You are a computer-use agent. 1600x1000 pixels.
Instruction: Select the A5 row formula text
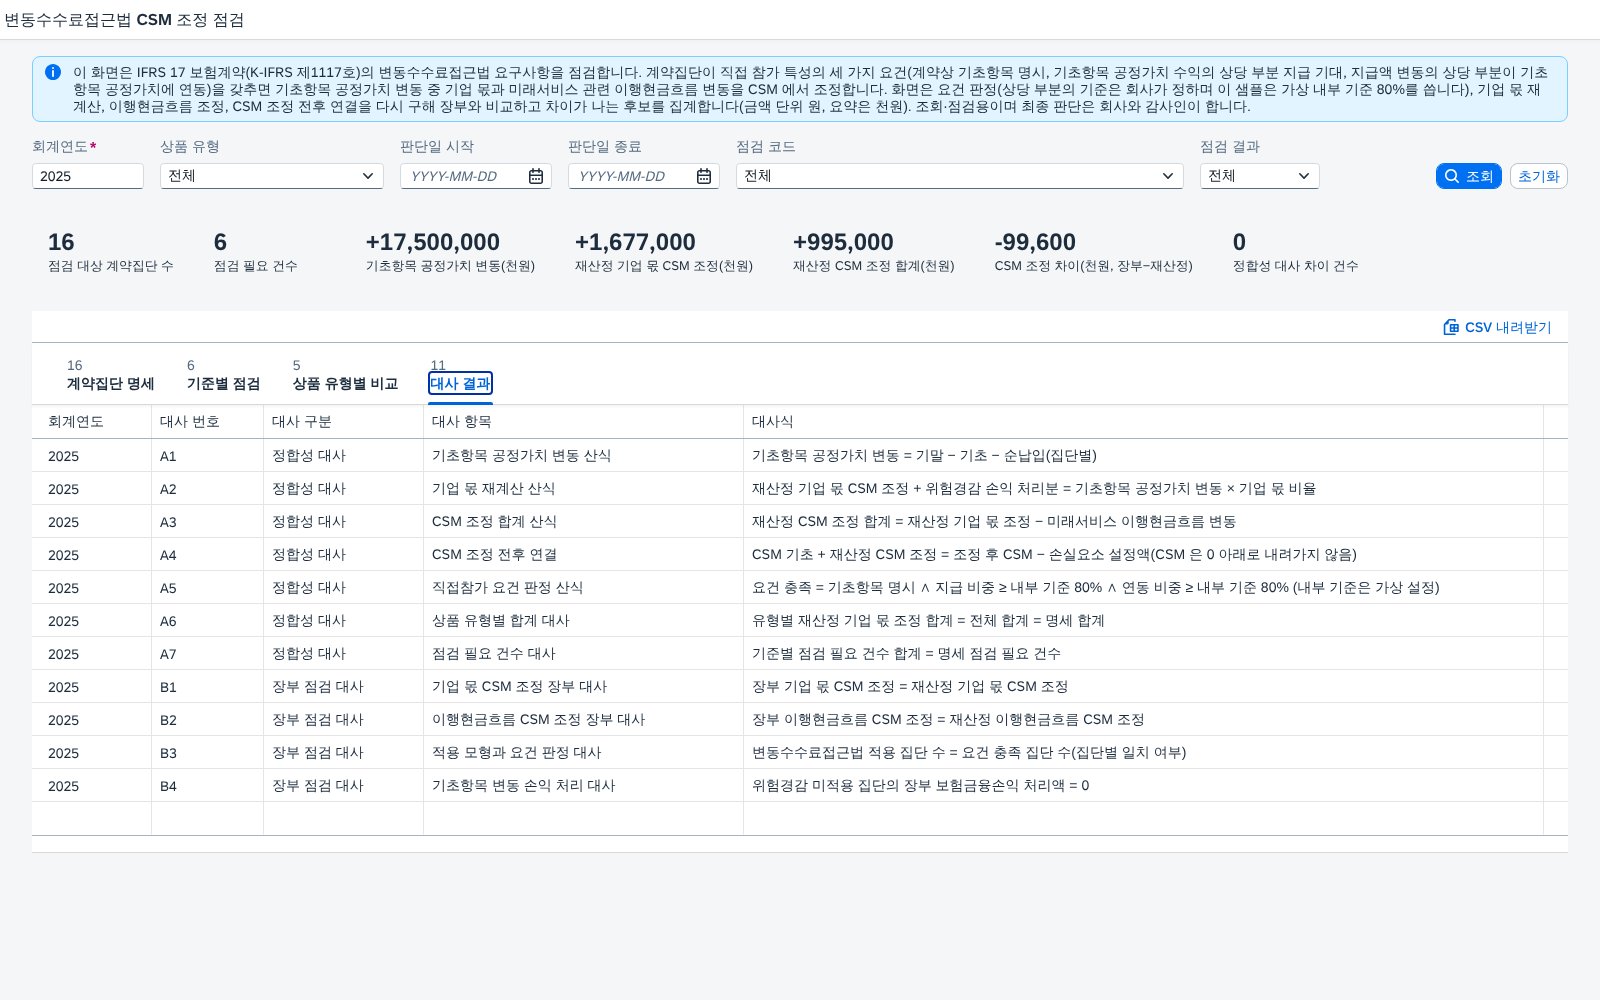point(1096,588)
